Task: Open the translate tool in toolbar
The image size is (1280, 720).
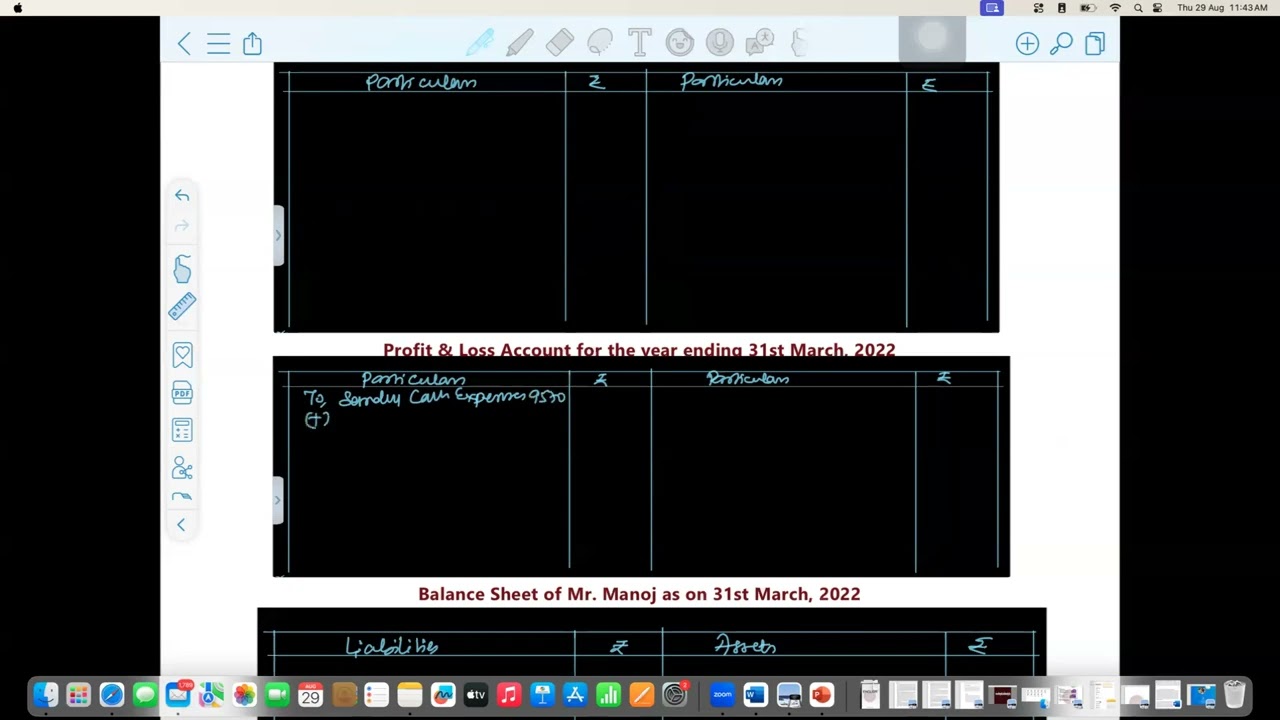Action: [x=760, y=42]
